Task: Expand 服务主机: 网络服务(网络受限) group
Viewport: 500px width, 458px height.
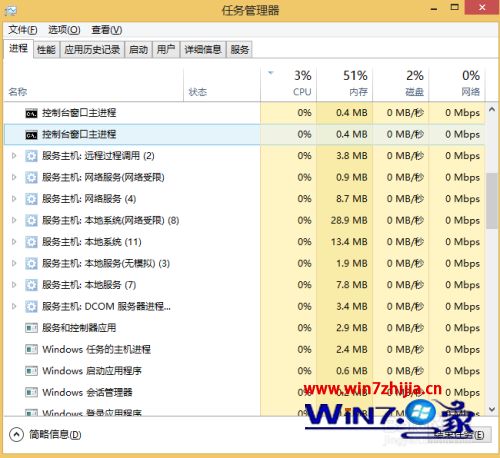Action: pyautogui.click(x=14, y=177)
